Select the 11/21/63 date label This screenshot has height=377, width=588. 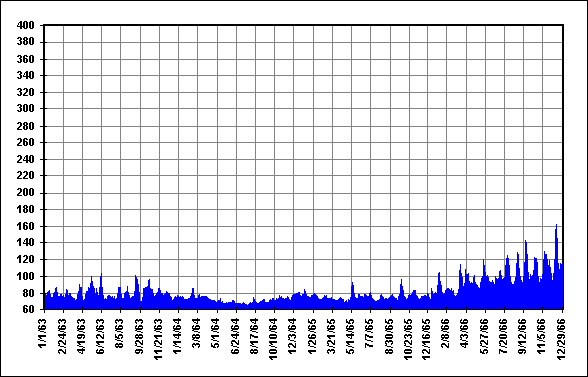click(x=158, y=339)
